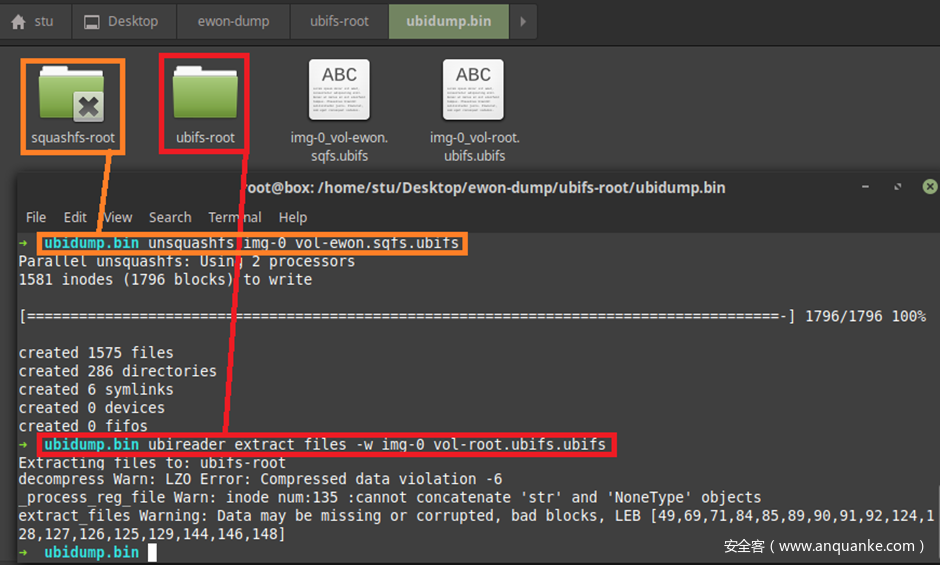Open the squashfs-root folder icon
The image size is (940, 565).
(72, 93)
